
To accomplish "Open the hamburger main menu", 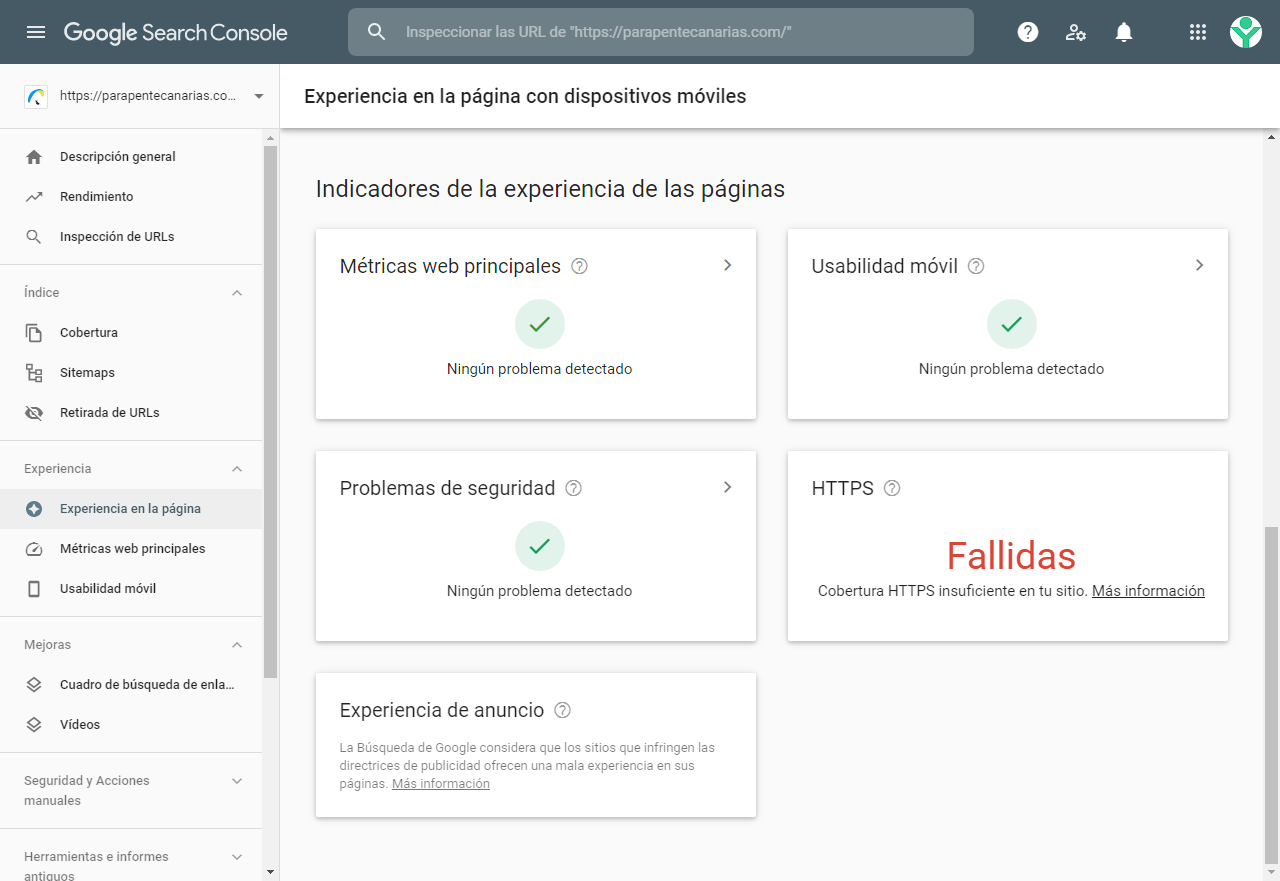I will click(x=36, y=32).
